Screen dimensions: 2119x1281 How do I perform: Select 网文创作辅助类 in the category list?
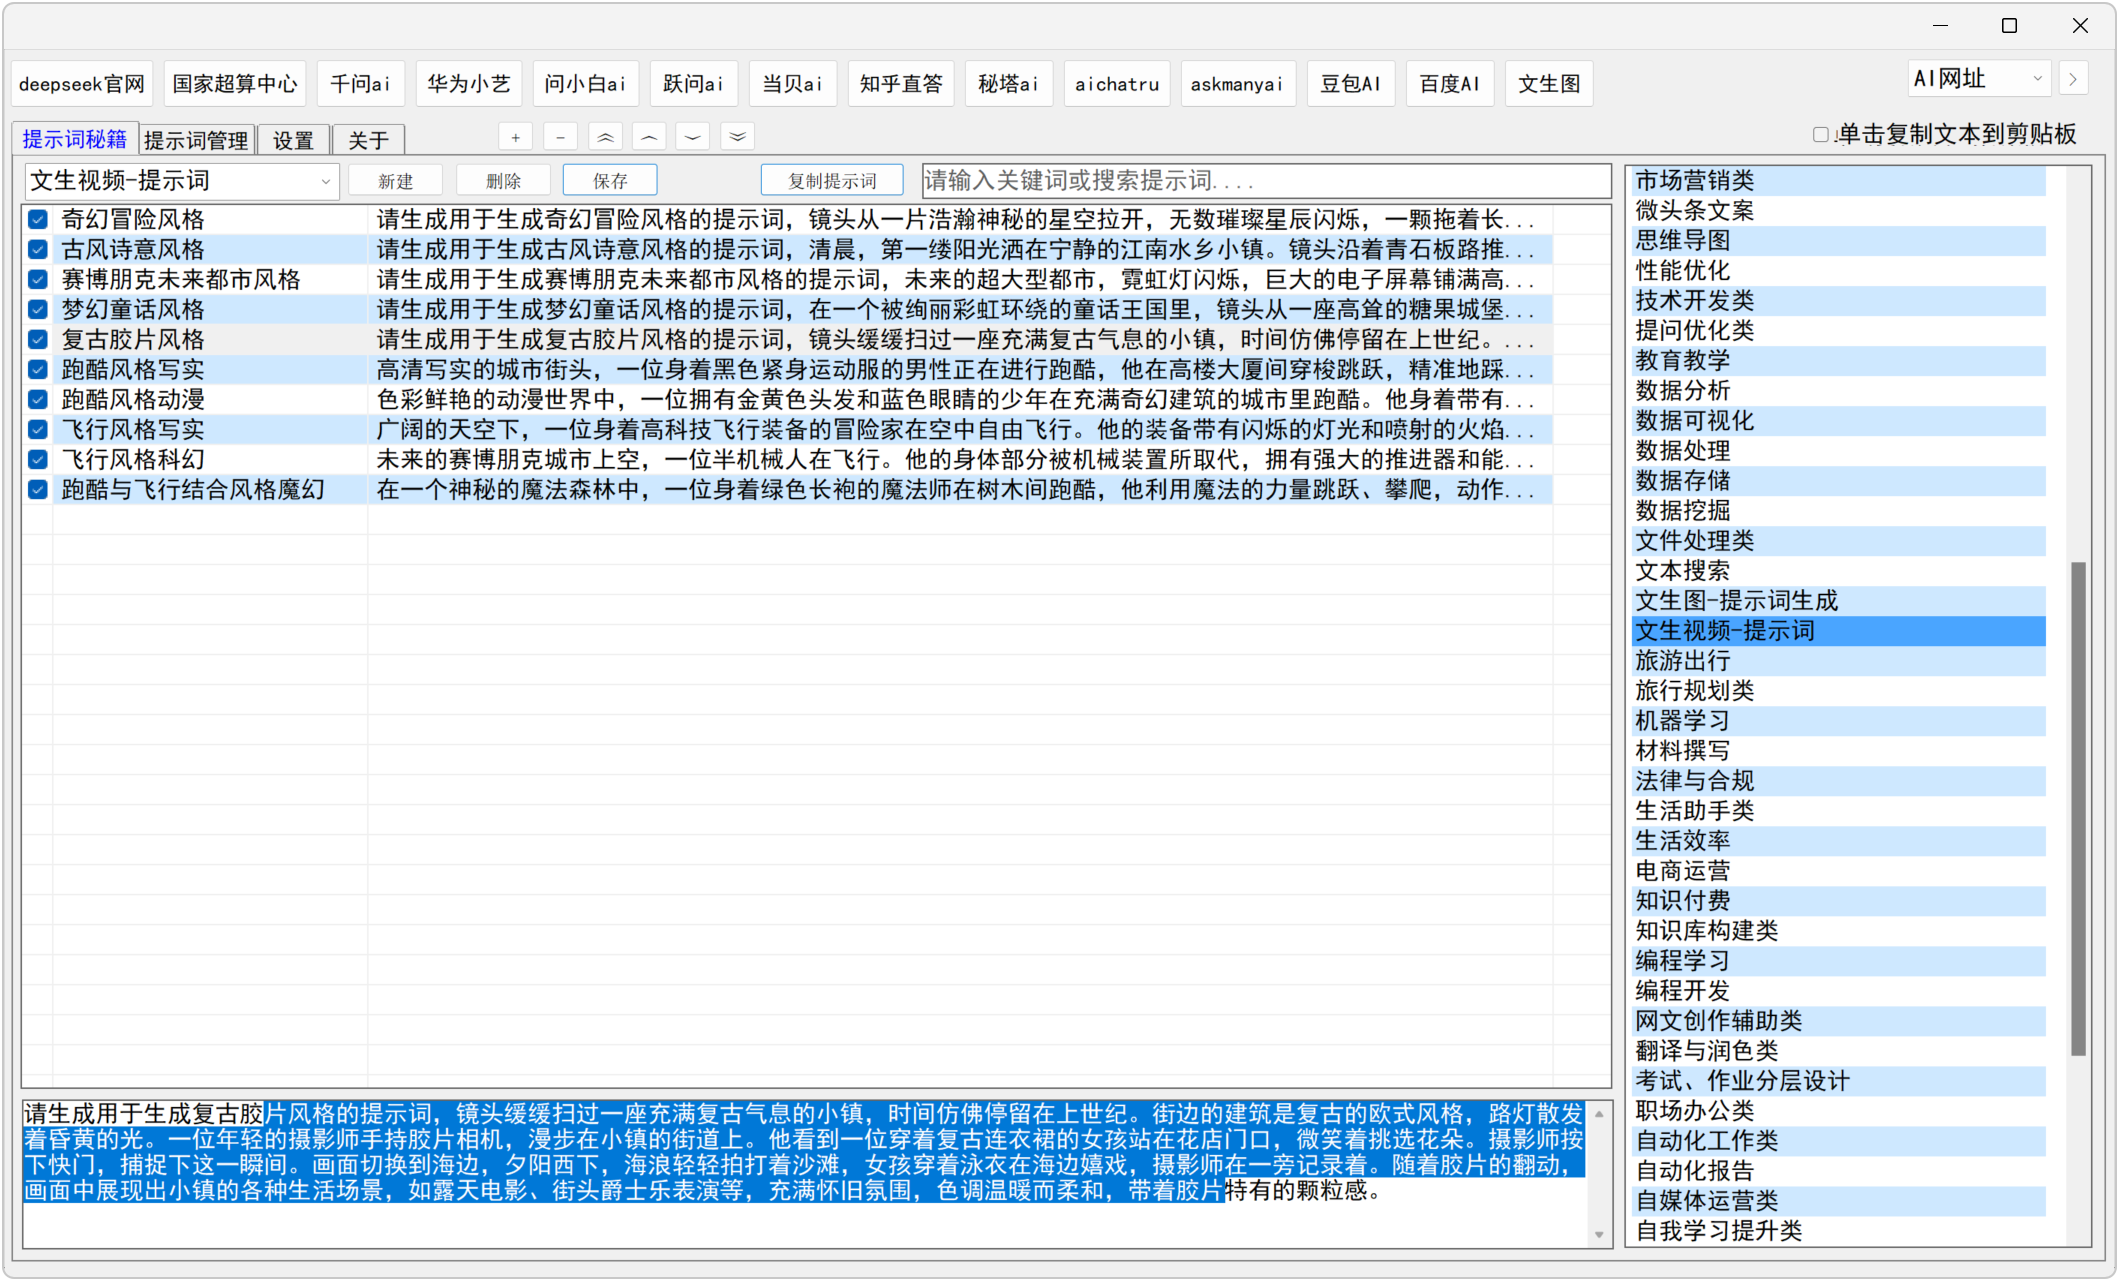(x=1838, y=1021)
